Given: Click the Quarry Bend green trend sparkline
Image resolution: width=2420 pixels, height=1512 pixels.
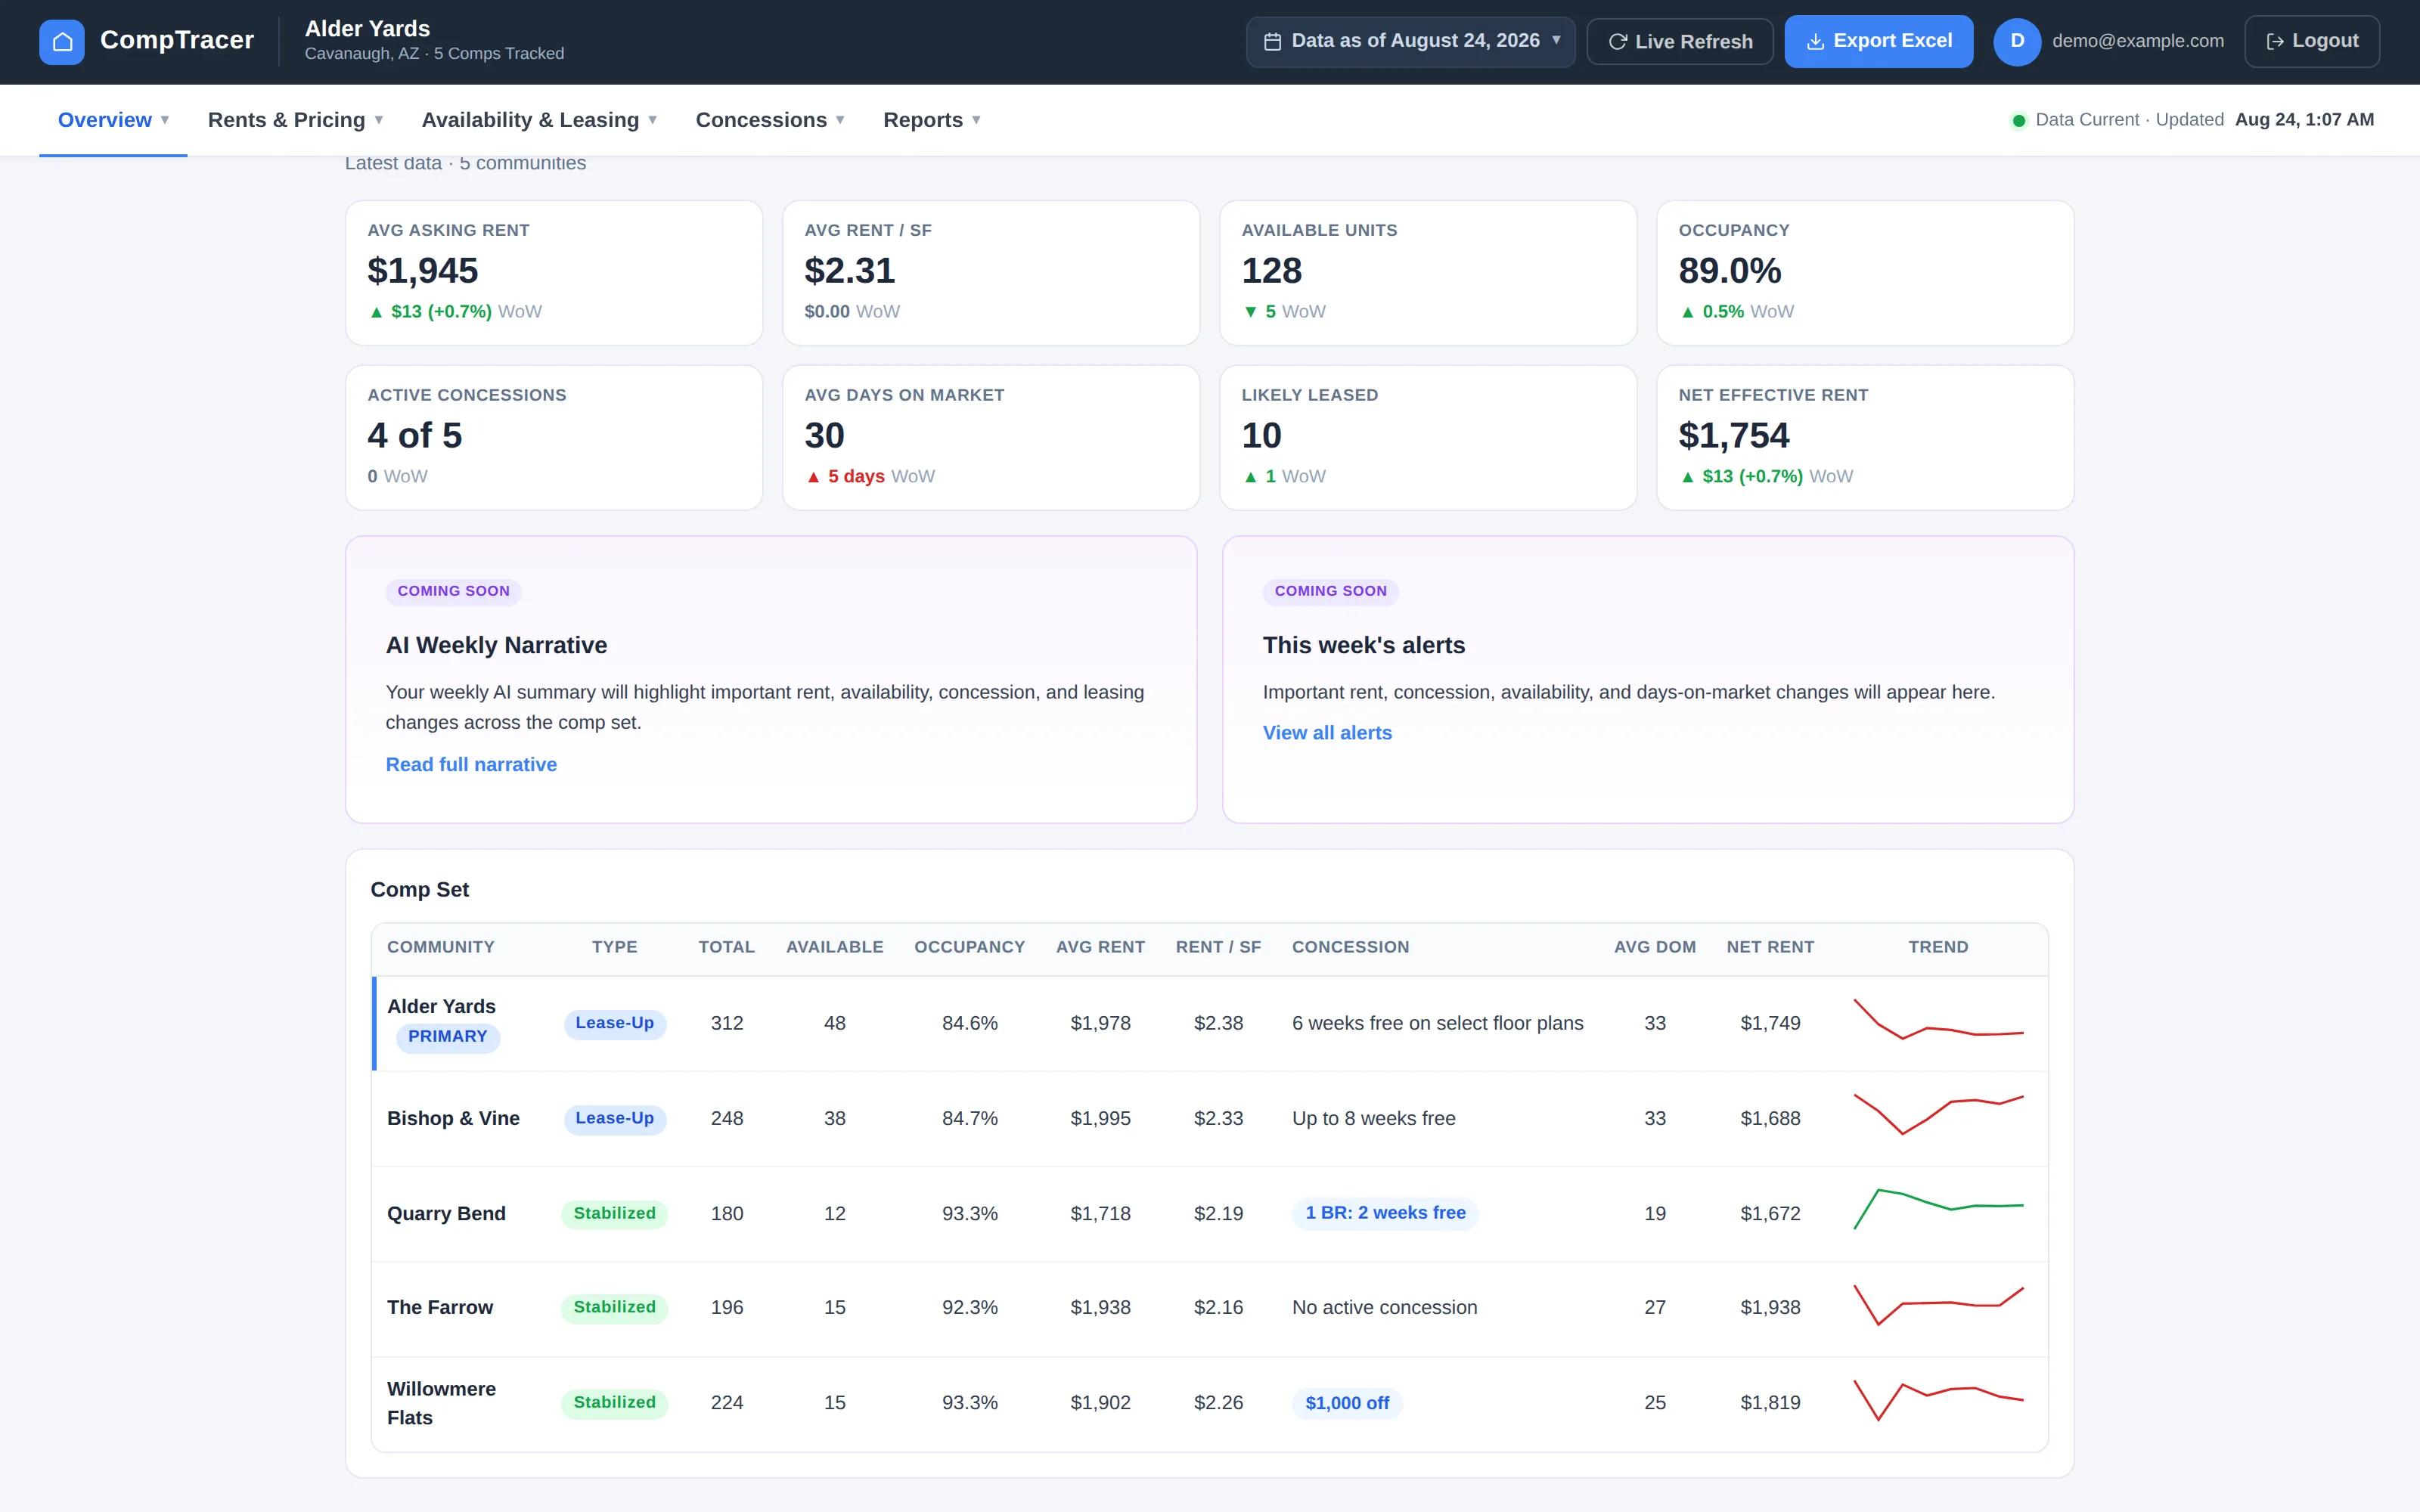Looking at the screenshot, I should pyautogui.click(x=1938, y=1210).
